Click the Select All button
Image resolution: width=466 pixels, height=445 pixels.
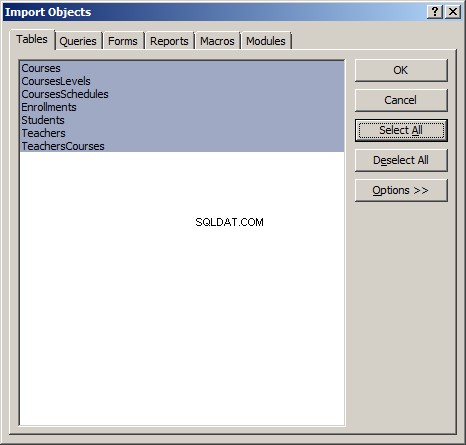click(x=401, y=130)
